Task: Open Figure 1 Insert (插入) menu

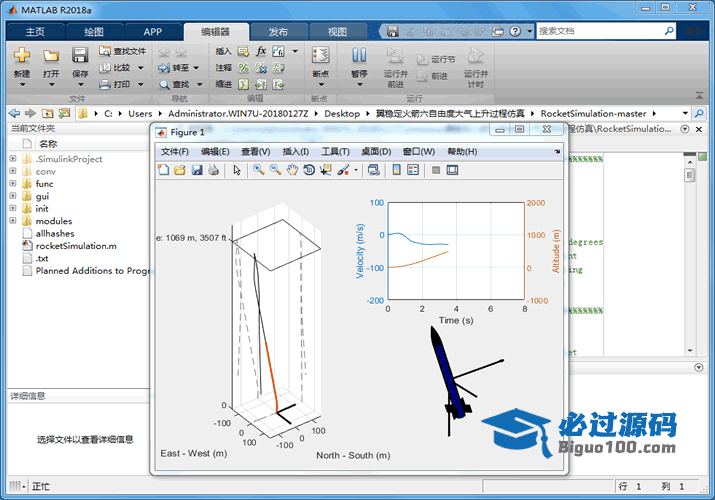Action: point(295,151)
